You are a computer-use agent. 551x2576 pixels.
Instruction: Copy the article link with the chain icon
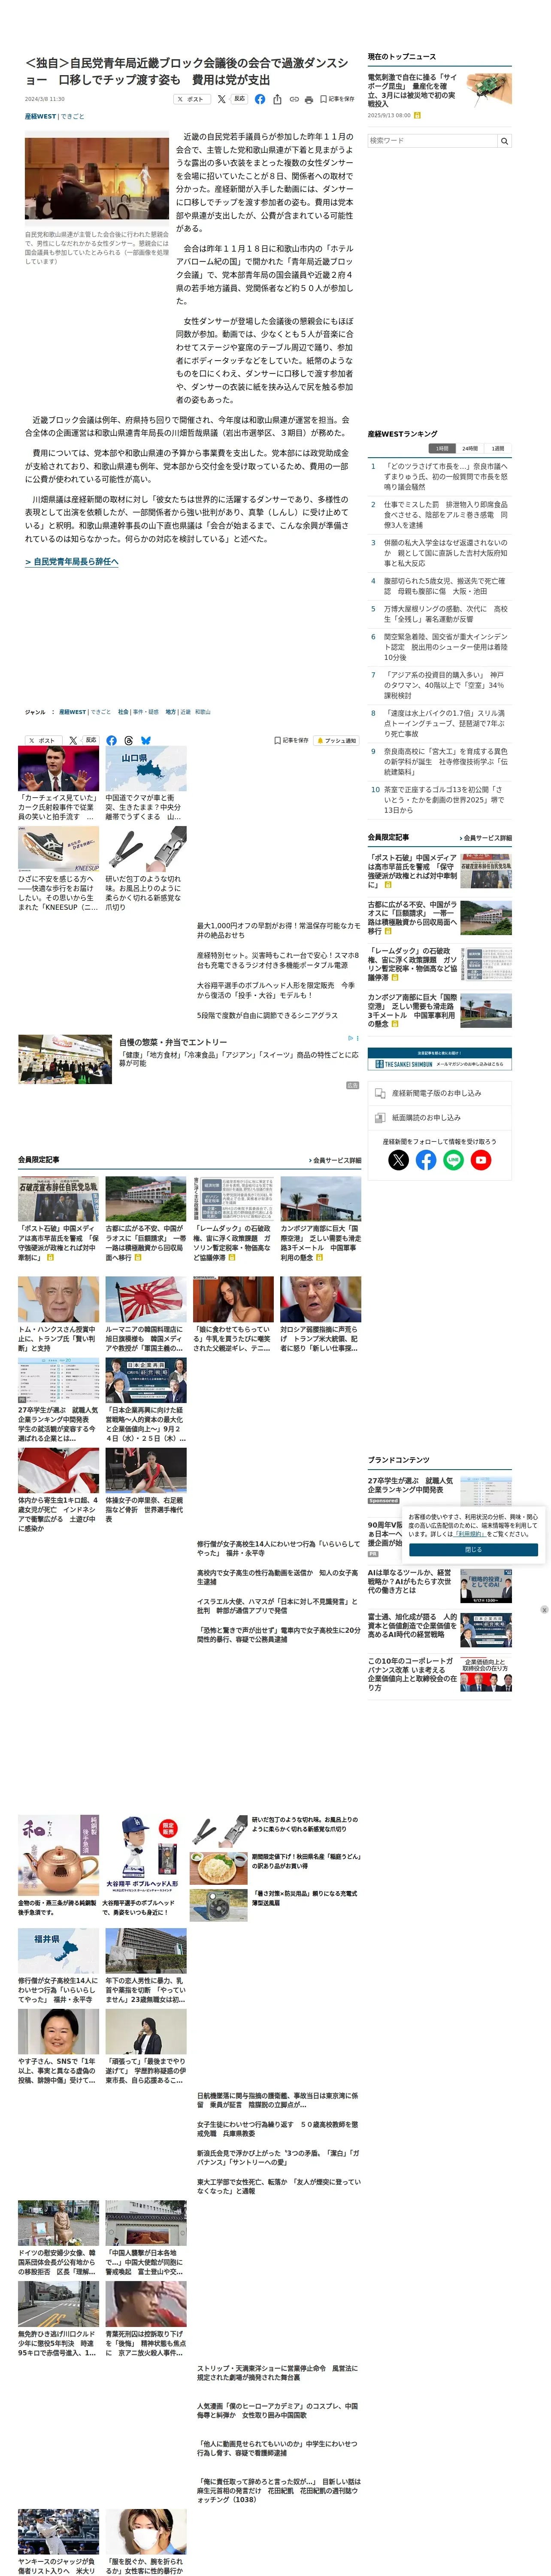tap(294, 99)
